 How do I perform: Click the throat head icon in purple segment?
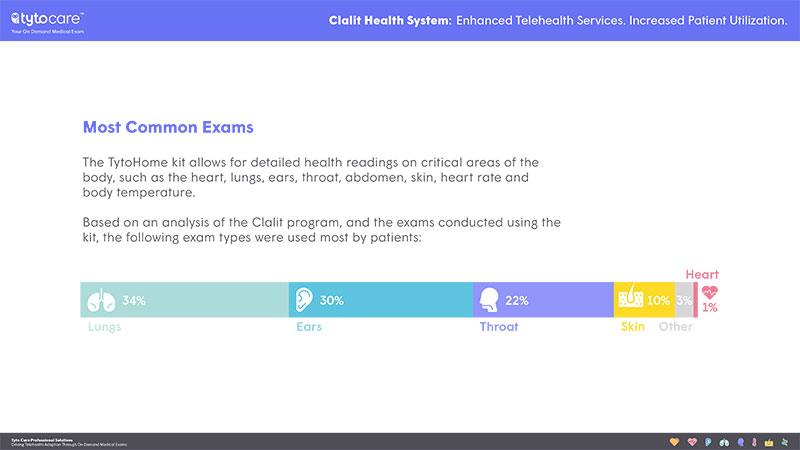pyautogui.click(x=489, y=299)
